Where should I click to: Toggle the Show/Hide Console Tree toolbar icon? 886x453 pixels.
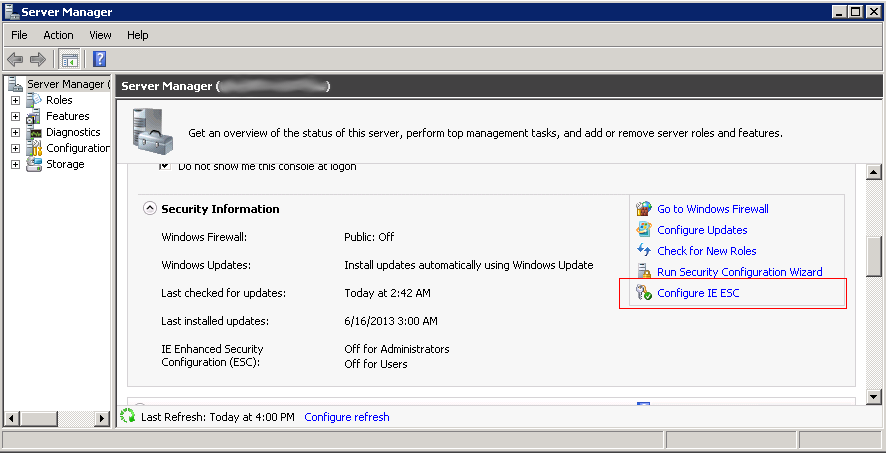(70, 59)
